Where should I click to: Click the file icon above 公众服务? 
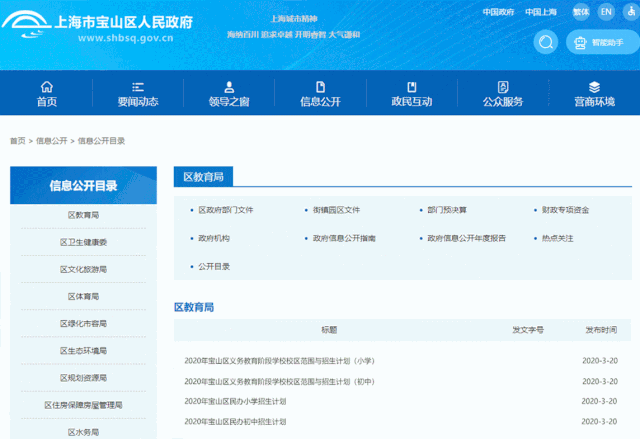tap(503, 86)
